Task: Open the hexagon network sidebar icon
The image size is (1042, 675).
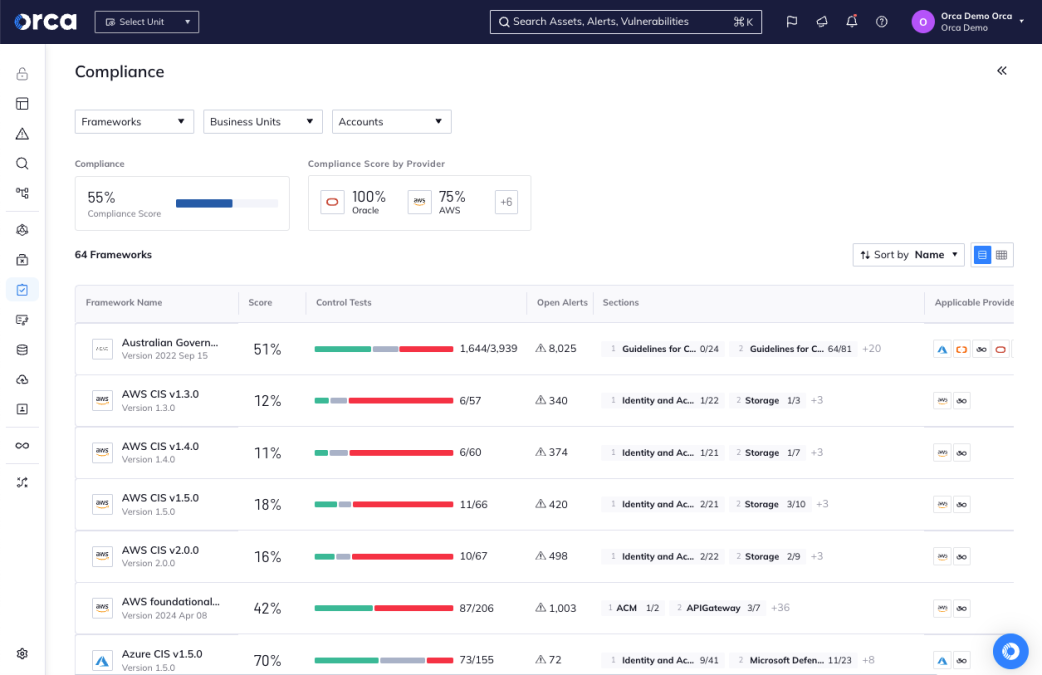Action: tap(22, 230)
